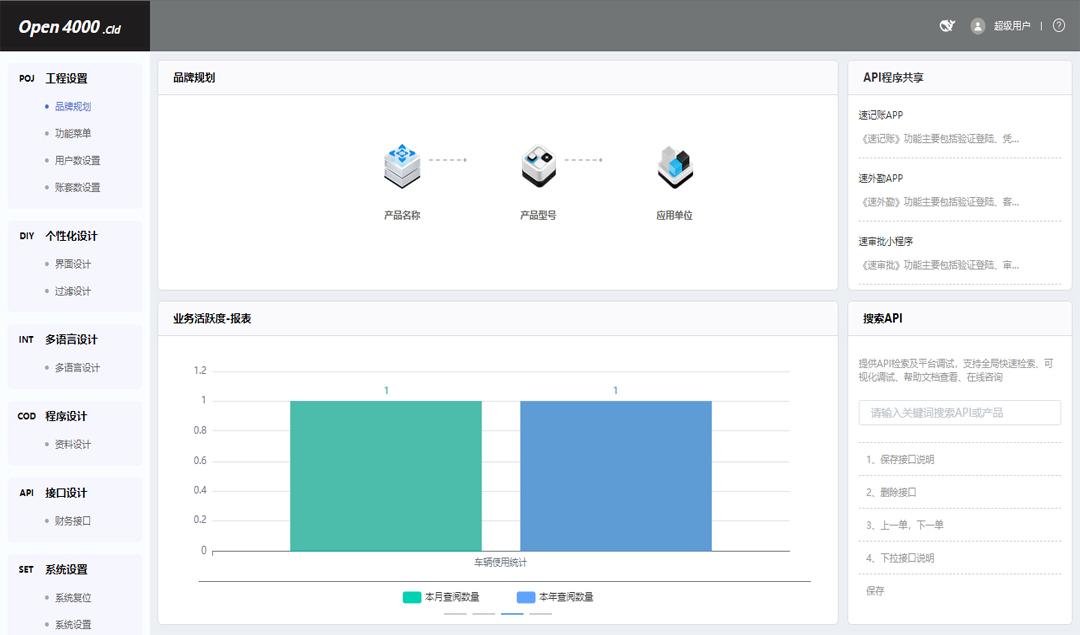Click the 应用单位 building icon

pyautogui.click(x=674, y=167)
